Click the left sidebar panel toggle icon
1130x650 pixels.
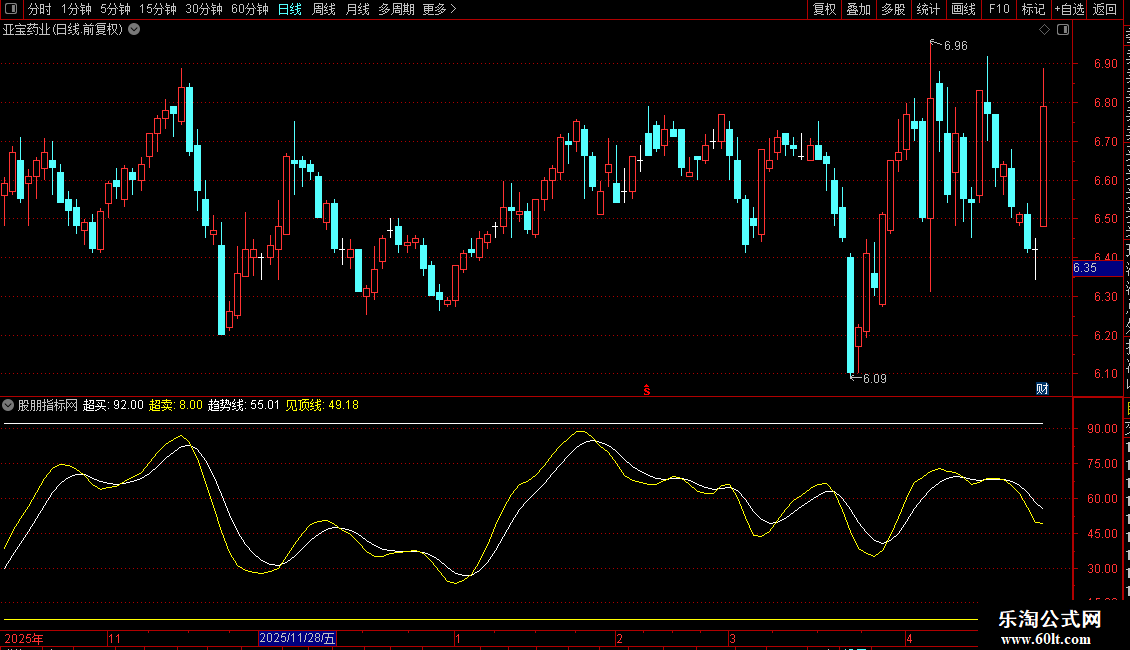[11, 9]
